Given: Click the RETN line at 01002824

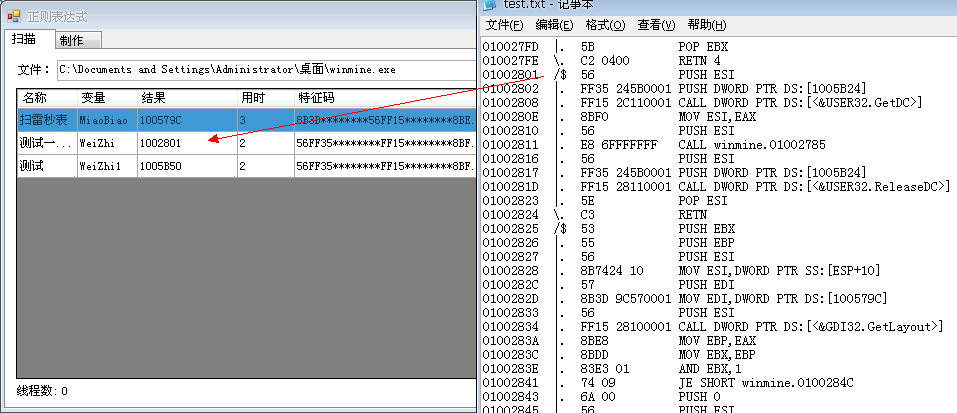Looking at the screenshot, I should [x=594, y=215].
